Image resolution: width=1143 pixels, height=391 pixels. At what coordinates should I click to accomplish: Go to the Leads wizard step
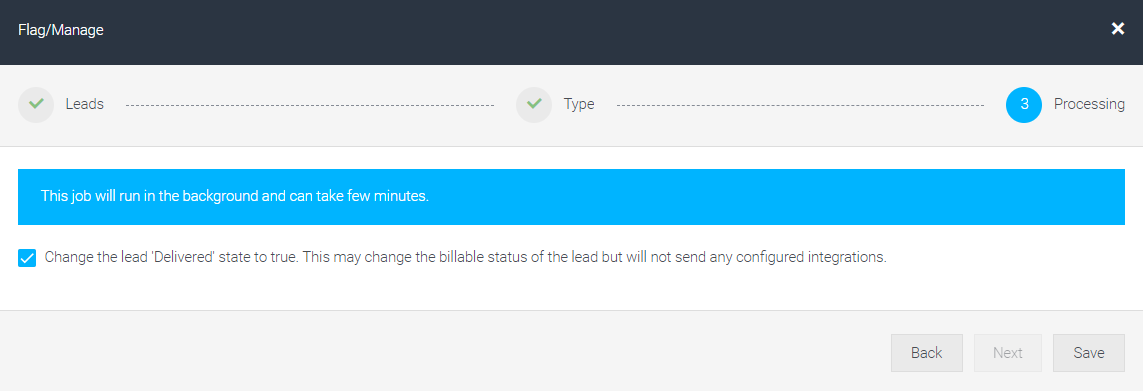85,104
